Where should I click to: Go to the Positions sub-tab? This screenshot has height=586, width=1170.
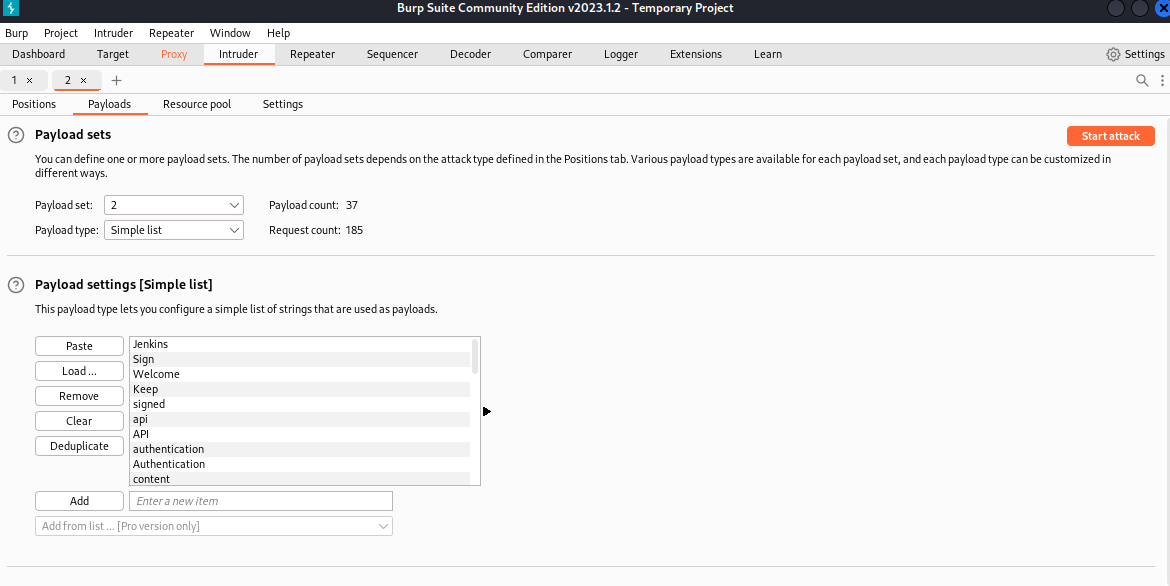point(34,105)
